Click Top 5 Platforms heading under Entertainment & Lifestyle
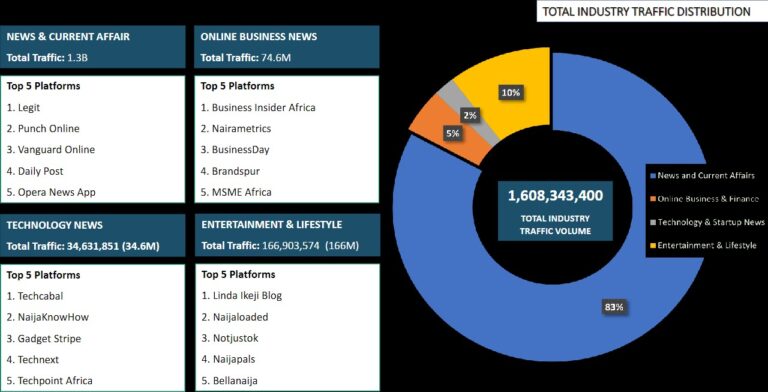The image size is (768, 392). [x=239, y=274]
